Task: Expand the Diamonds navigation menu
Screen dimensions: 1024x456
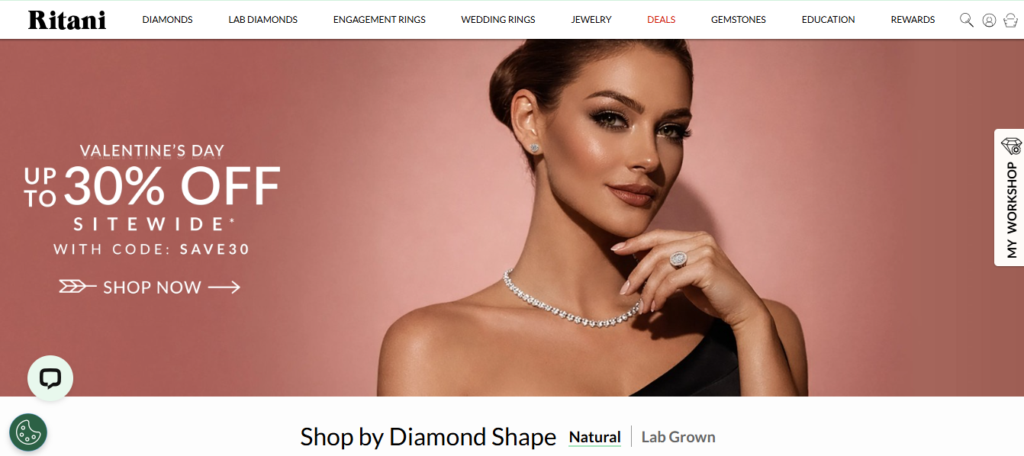Action: point(167,20)
